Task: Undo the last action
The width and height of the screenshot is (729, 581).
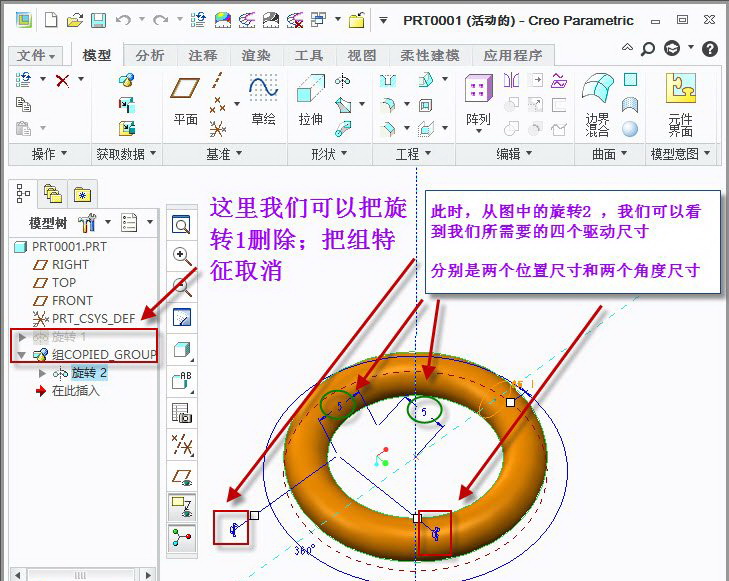Action: tap(123, 20)
